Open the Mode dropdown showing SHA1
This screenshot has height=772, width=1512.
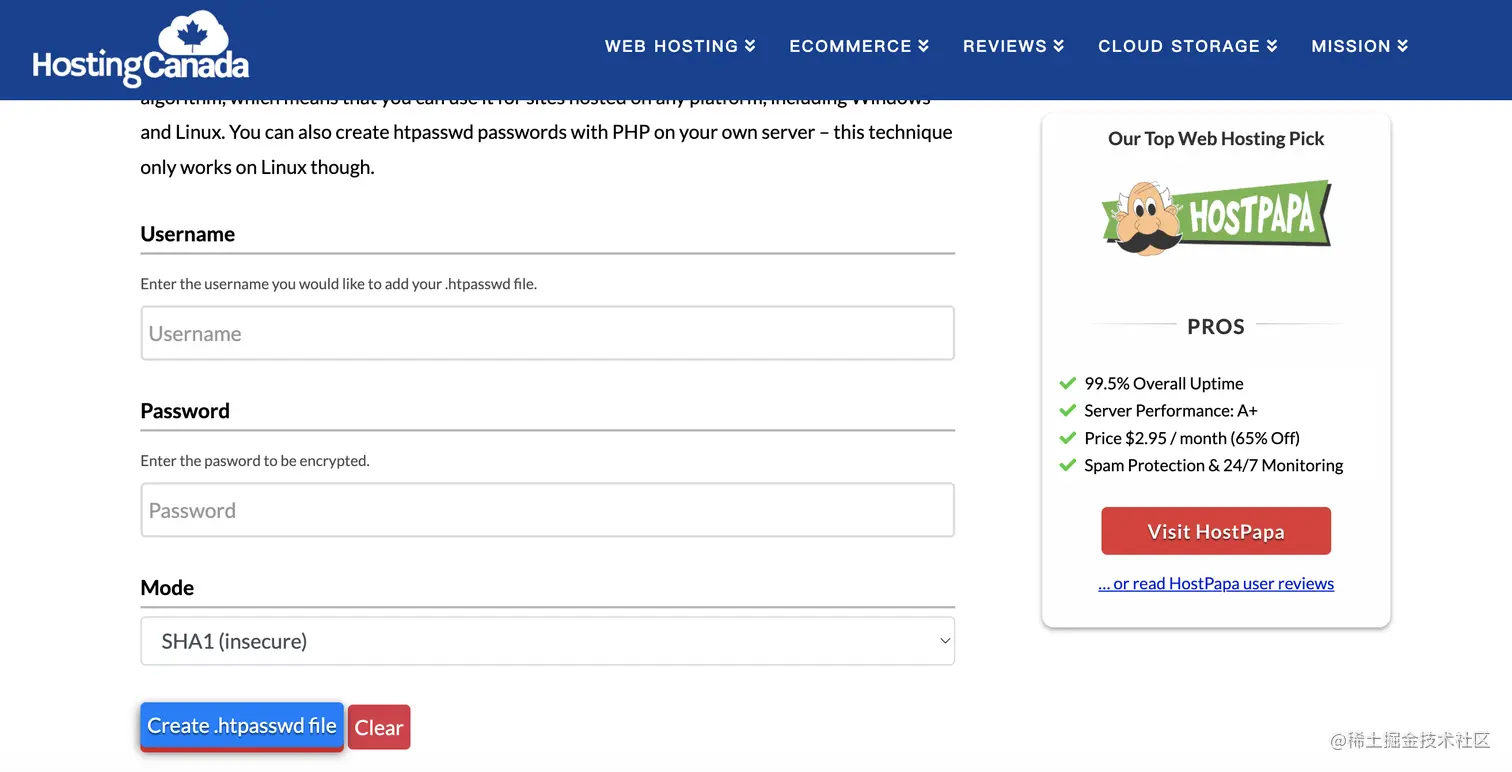pyautogui.click(x=548, y=640)
